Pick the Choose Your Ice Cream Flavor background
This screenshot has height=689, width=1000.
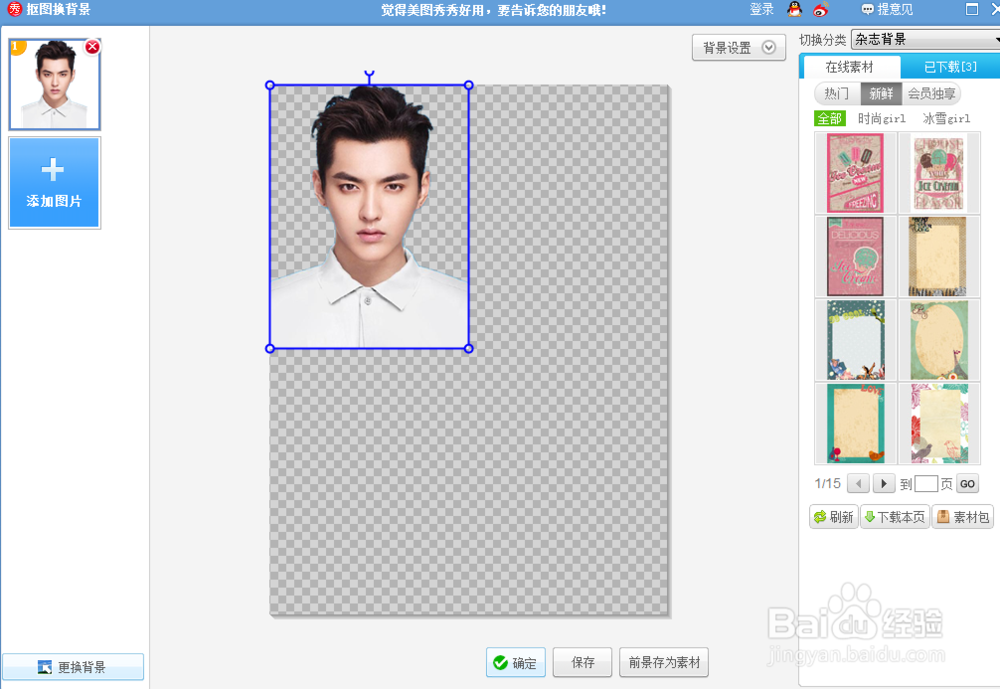[x=938, y=173]
